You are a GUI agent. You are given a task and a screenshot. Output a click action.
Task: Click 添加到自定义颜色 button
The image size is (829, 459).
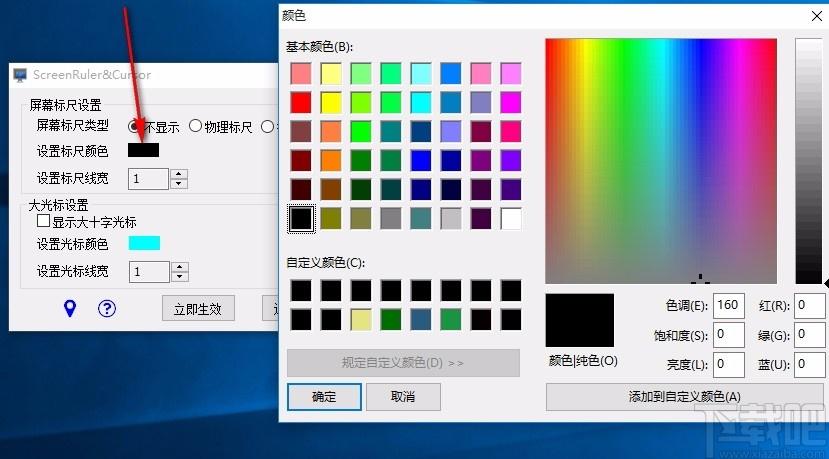684,397
